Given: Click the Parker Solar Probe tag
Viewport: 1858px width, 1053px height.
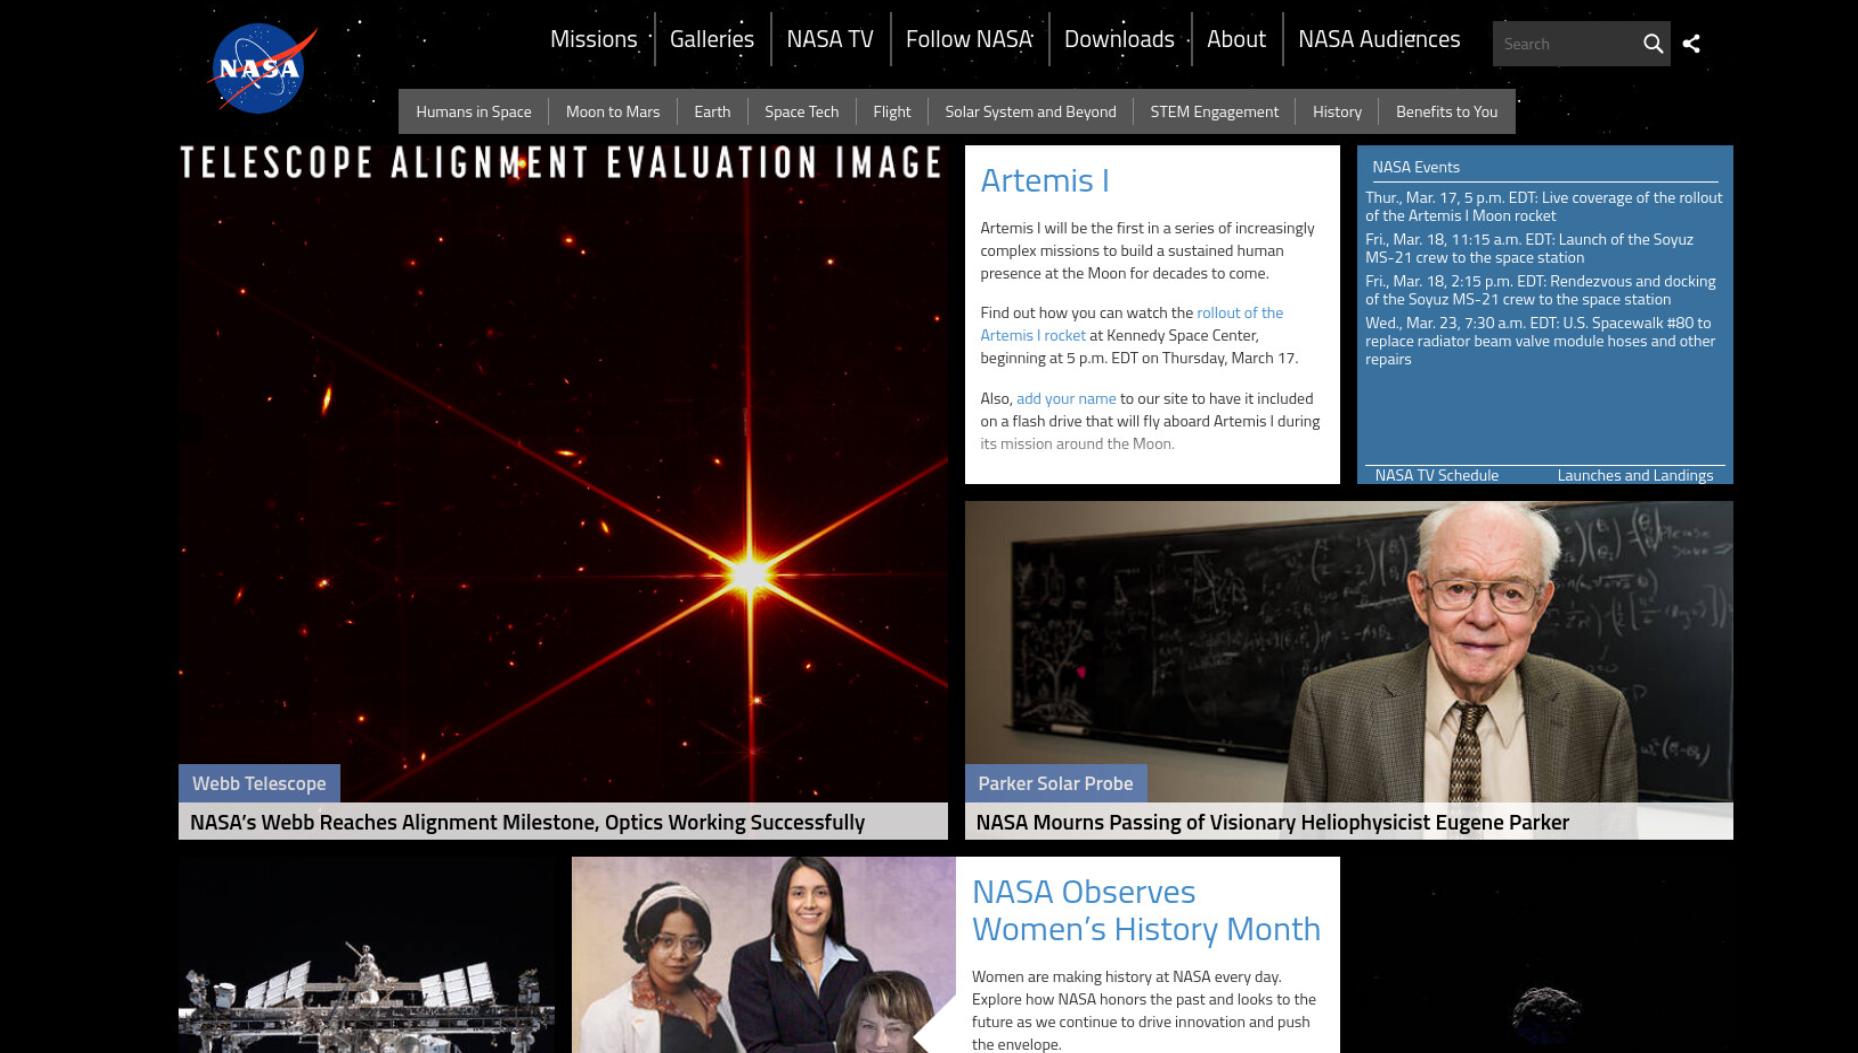Looking at the screenshot, I should click(x=1056, y=783).
